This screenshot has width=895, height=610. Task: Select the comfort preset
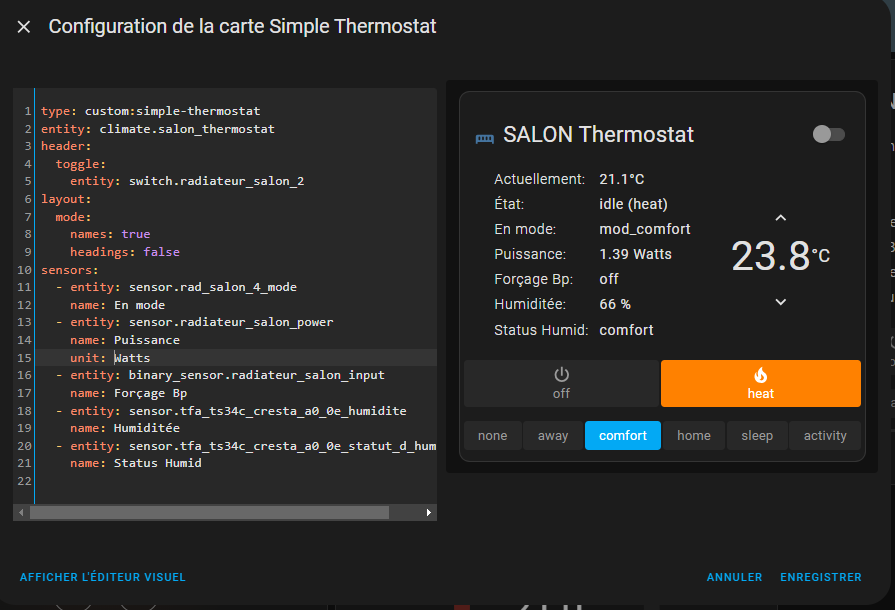[x=622, y=436]
